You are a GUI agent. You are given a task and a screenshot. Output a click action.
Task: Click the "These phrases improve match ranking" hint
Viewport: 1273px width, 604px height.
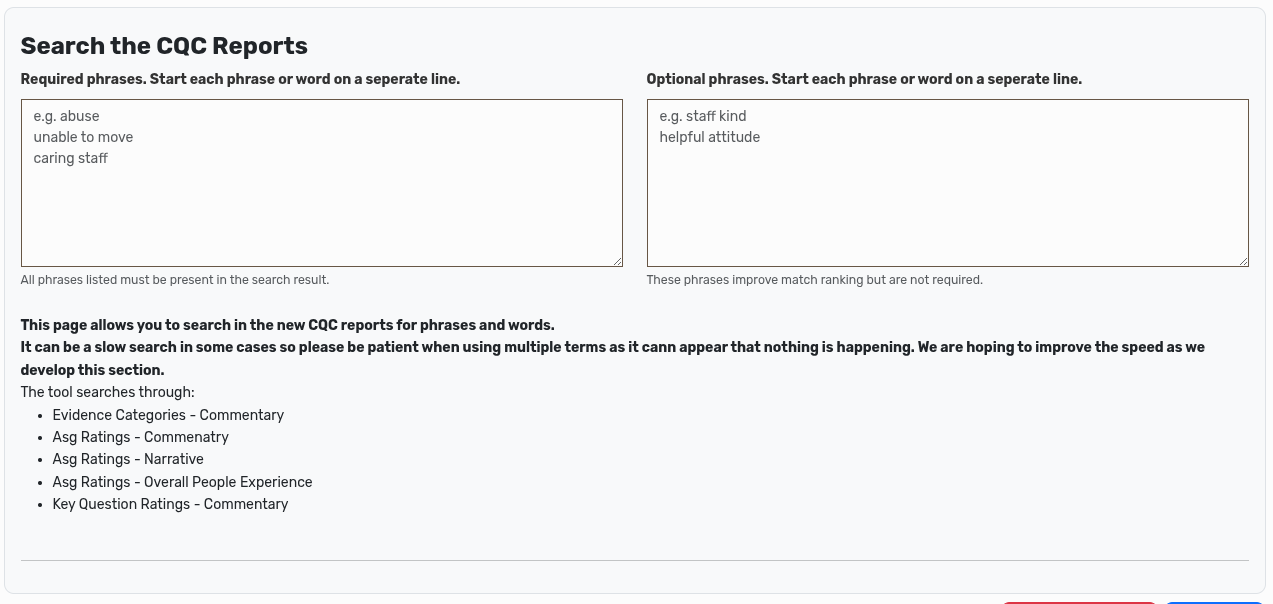point(814,280)
